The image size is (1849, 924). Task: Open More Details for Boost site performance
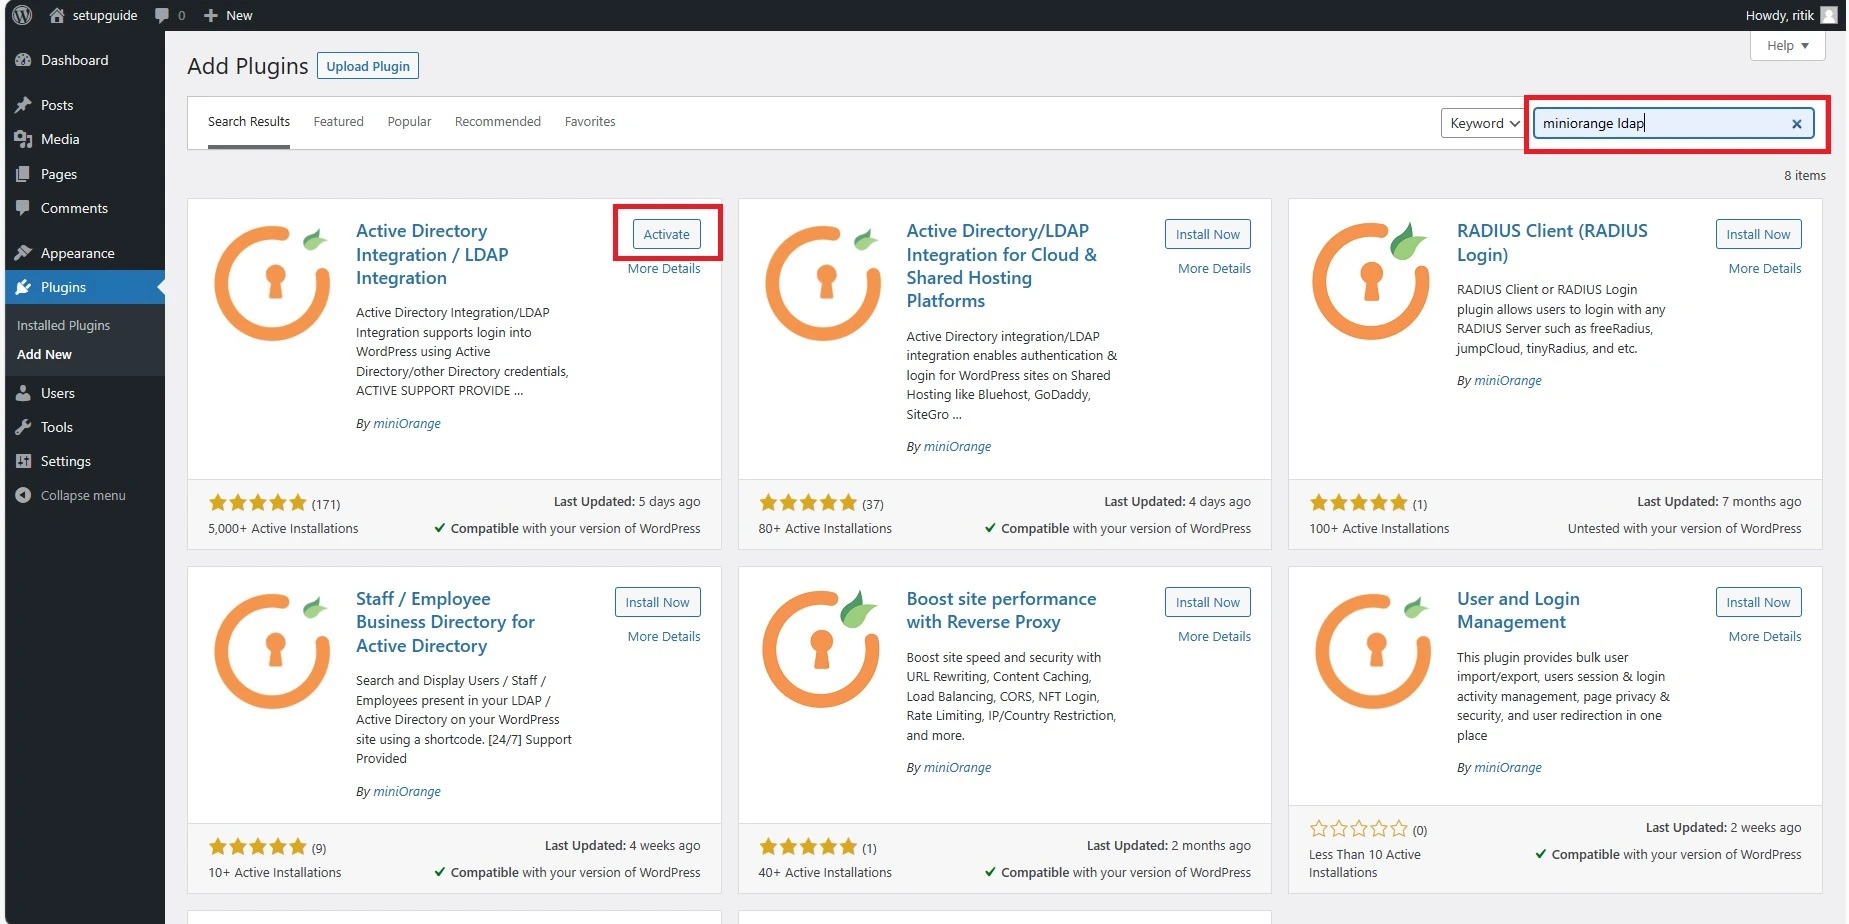pyautogui.click(x=1214, y=636)
